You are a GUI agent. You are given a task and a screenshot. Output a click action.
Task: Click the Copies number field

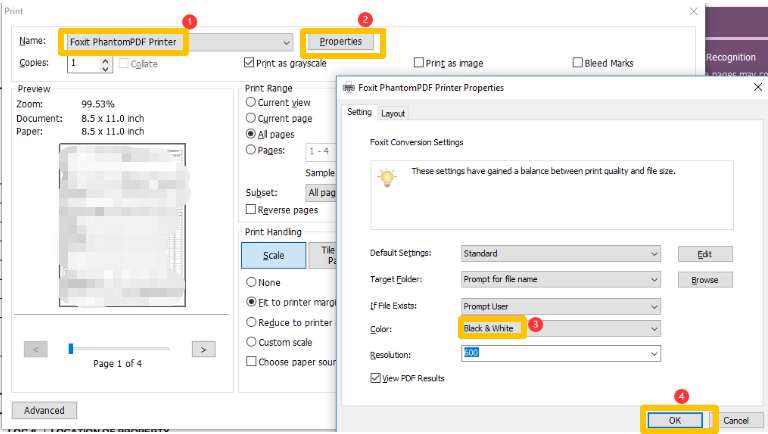click(84, 63)
